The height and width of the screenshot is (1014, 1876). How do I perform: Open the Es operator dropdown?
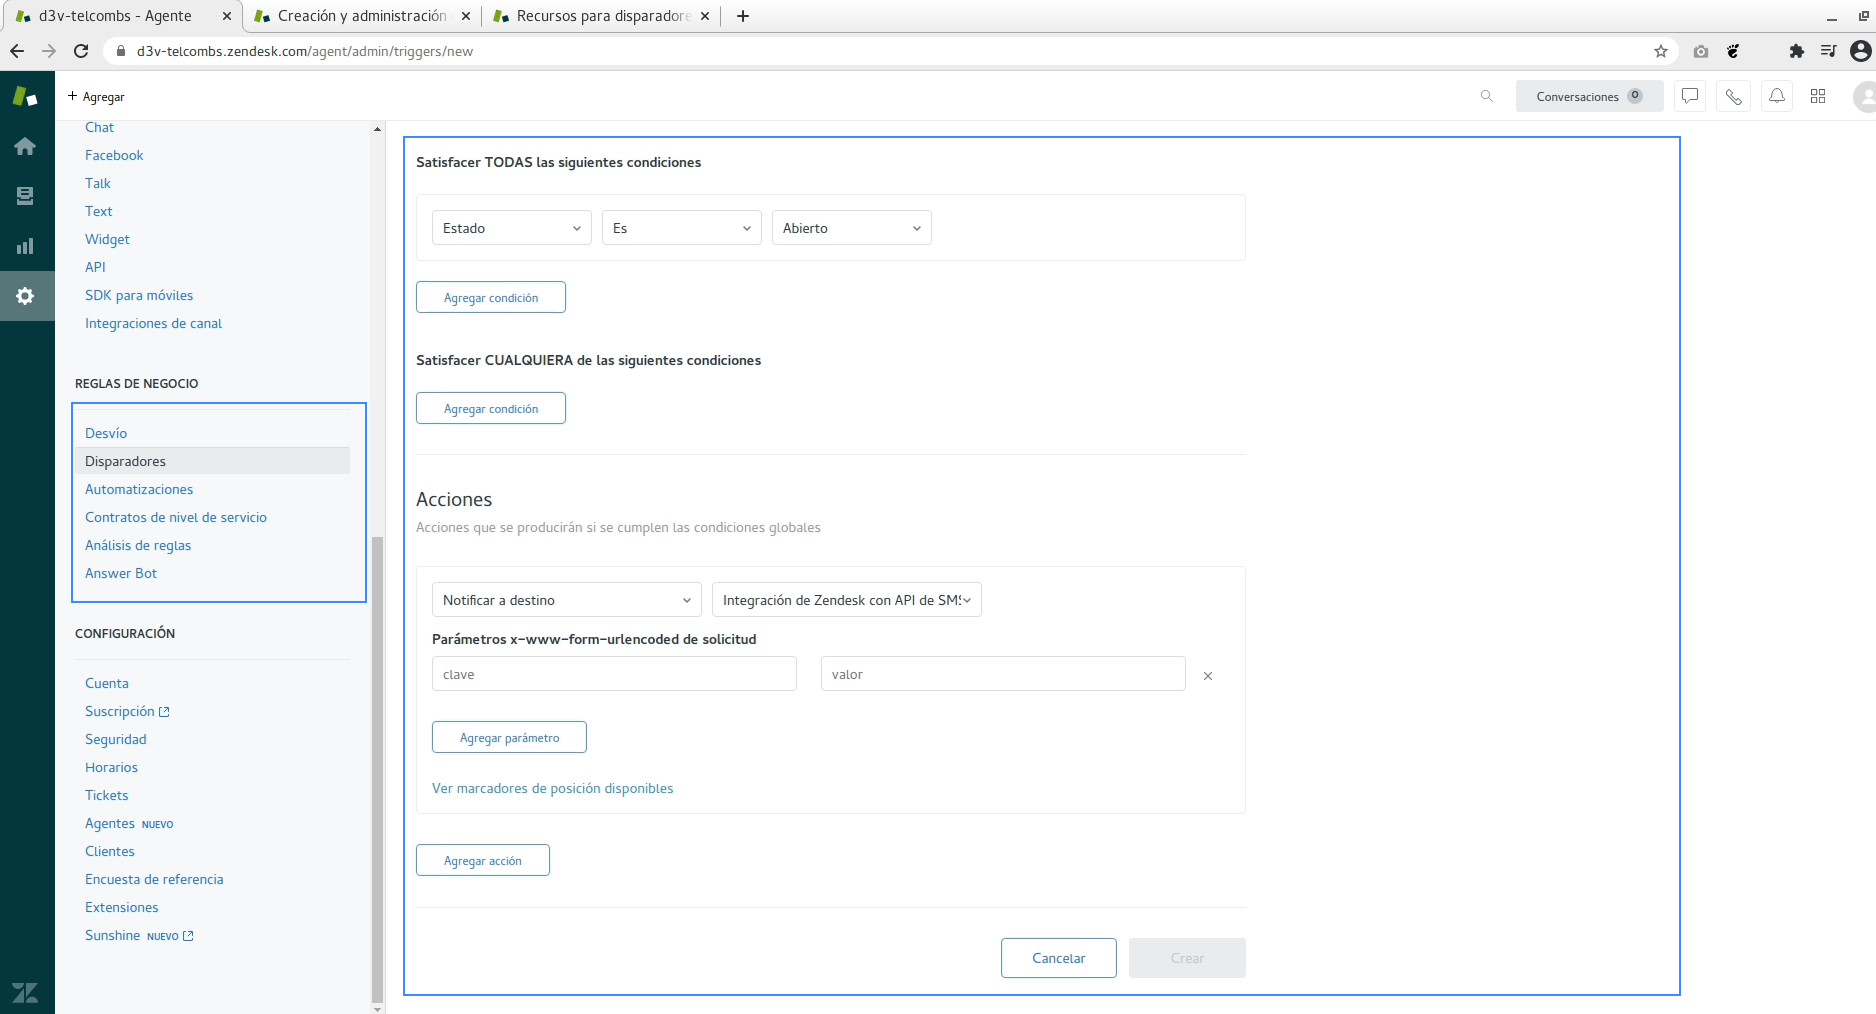682,228
